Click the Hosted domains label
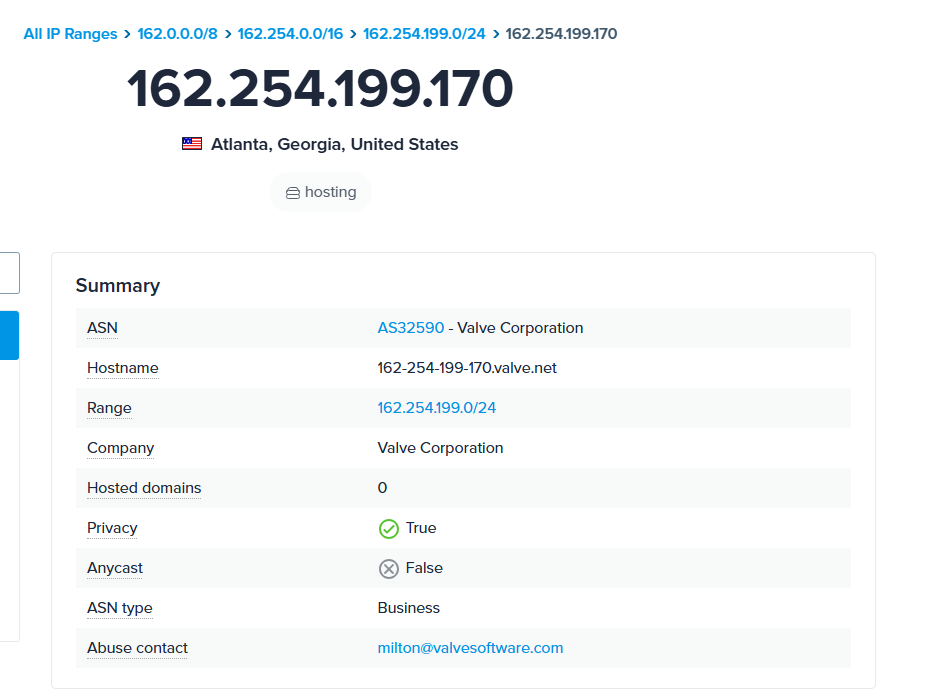Viewport: 945px width, 691px height. [144, 488]
